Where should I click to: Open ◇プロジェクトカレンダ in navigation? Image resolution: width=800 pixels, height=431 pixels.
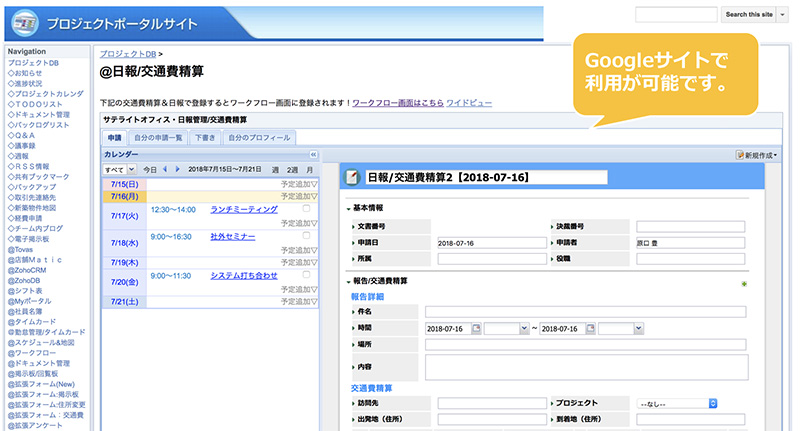45,94
